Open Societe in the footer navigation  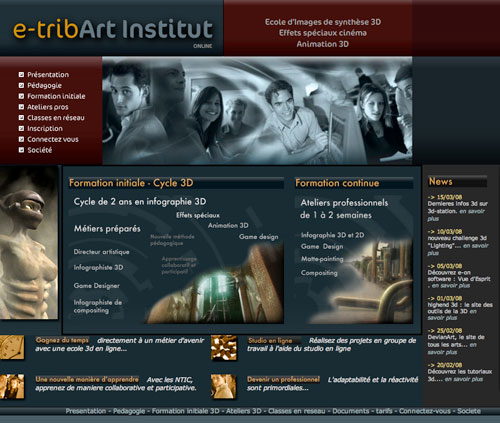coord(469,411)
